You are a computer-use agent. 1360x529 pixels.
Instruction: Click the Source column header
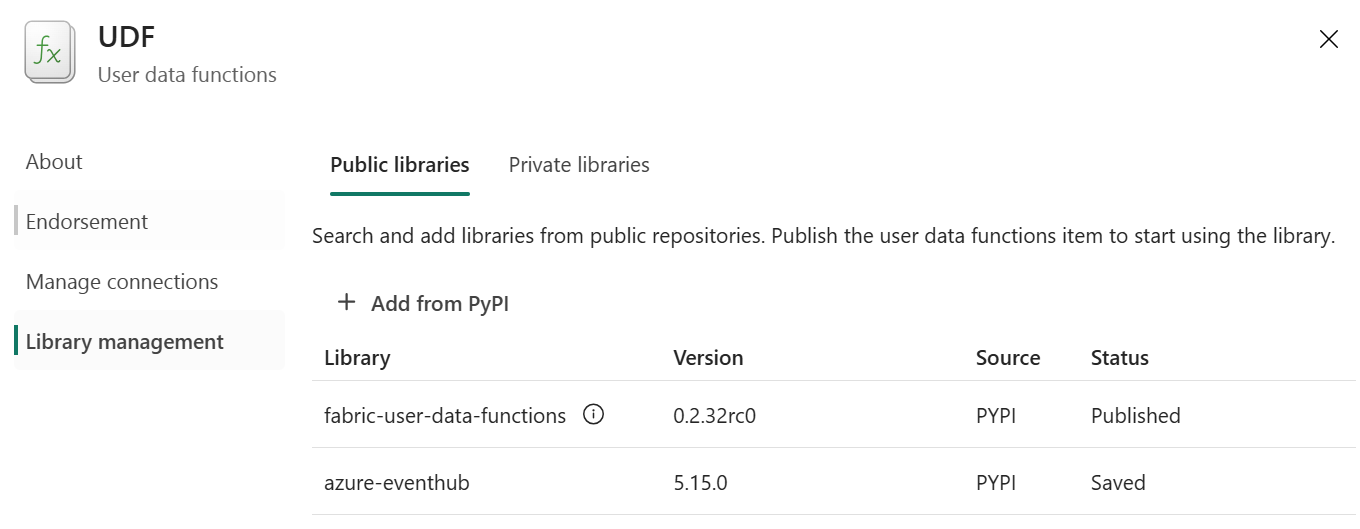1008,358
